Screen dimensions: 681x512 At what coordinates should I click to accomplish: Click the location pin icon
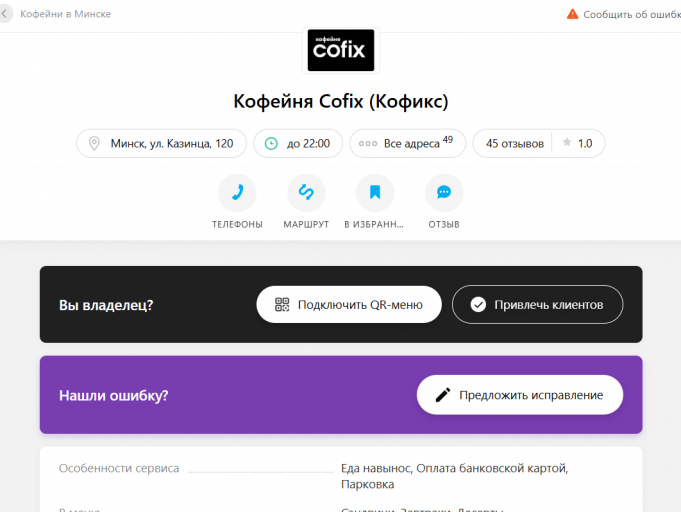[x=94, y=143]
